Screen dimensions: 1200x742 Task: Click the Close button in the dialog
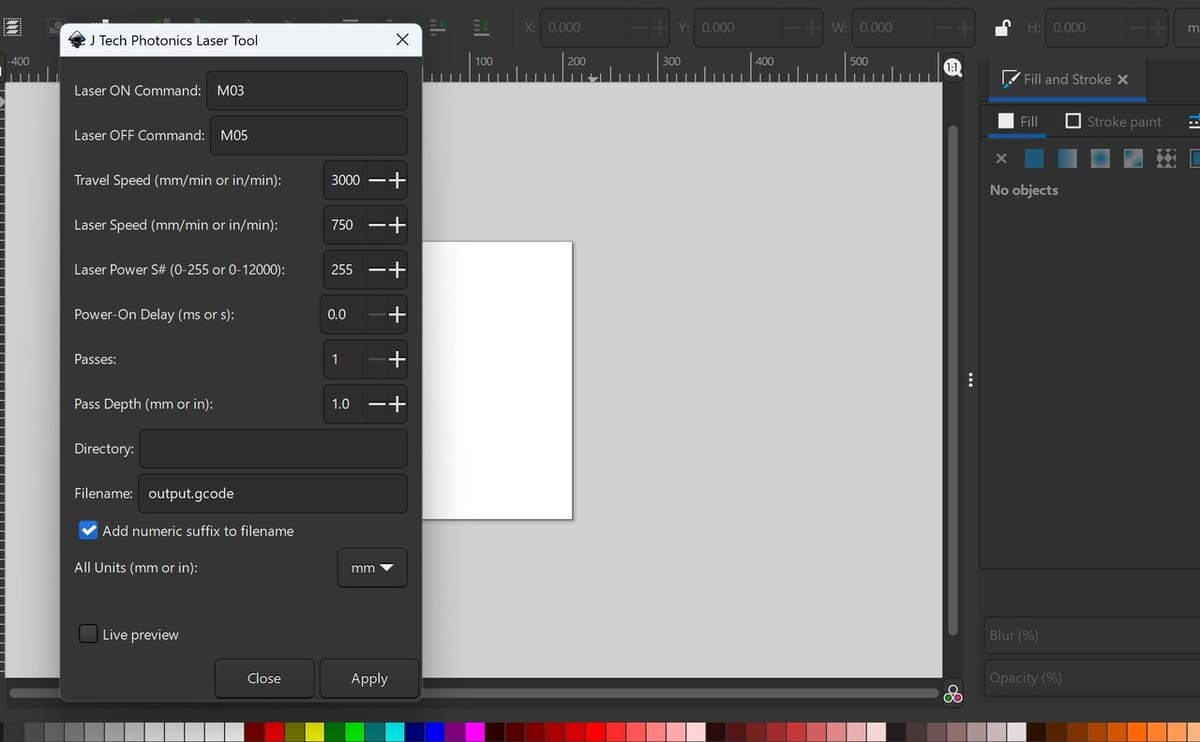[264, 678]
